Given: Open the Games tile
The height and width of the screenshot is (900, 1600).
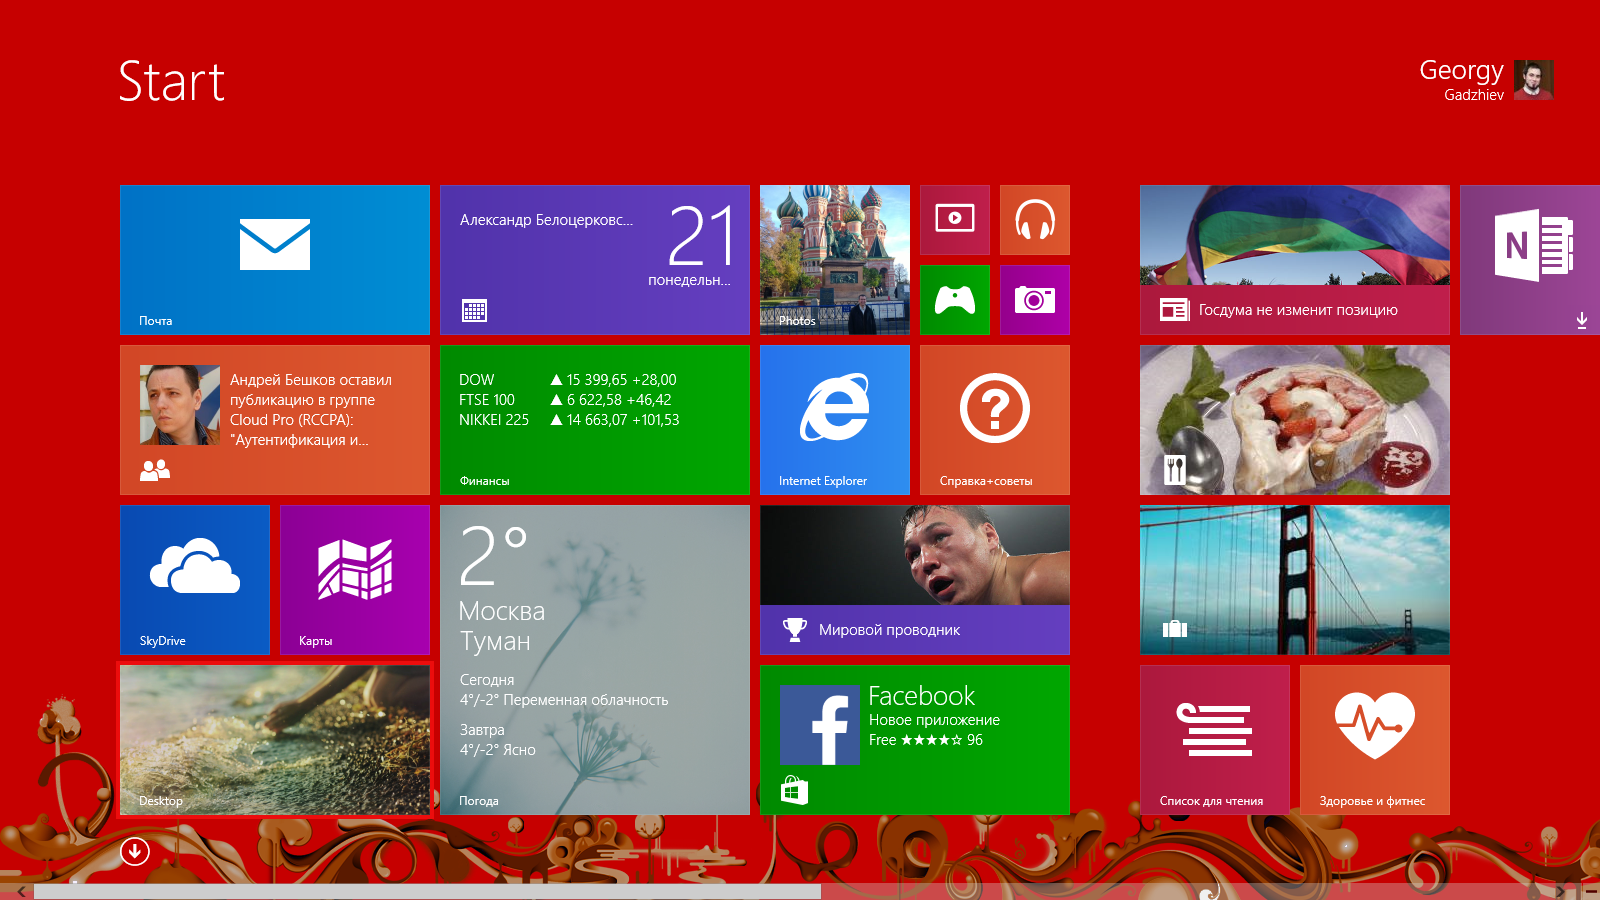Looking at the screenshot, I should (954, 300).
